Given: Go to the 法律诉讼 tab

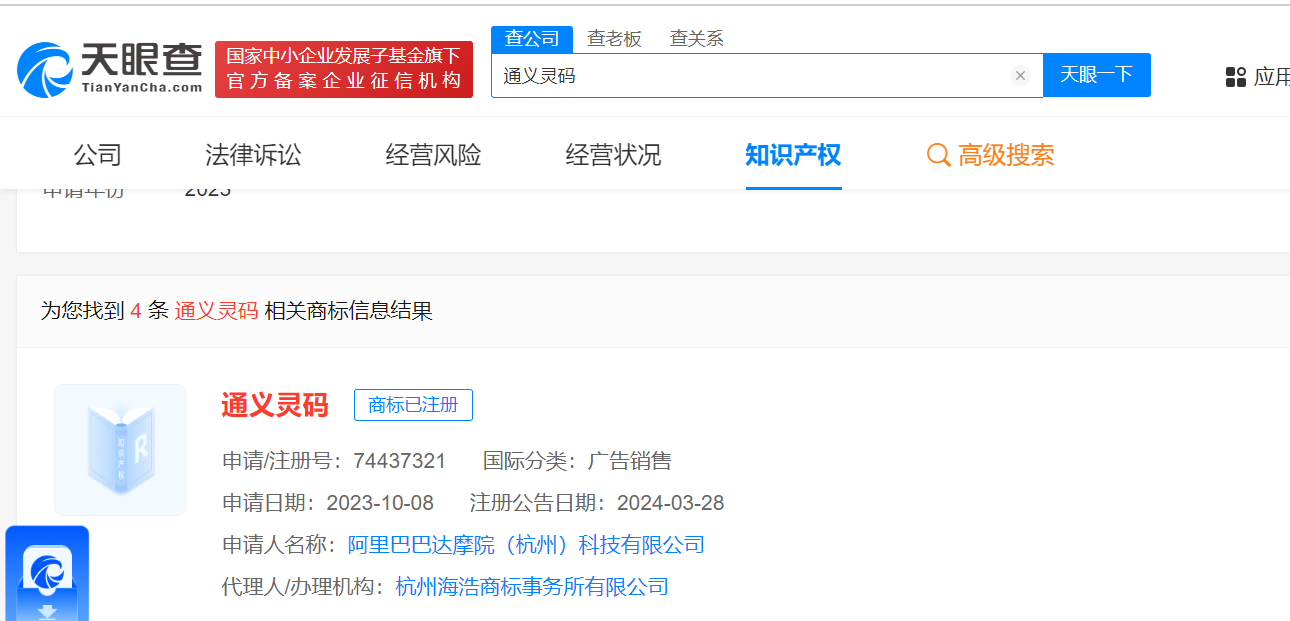Looking at the screenshot, I should pyautogui.click(x=253, y=155).
